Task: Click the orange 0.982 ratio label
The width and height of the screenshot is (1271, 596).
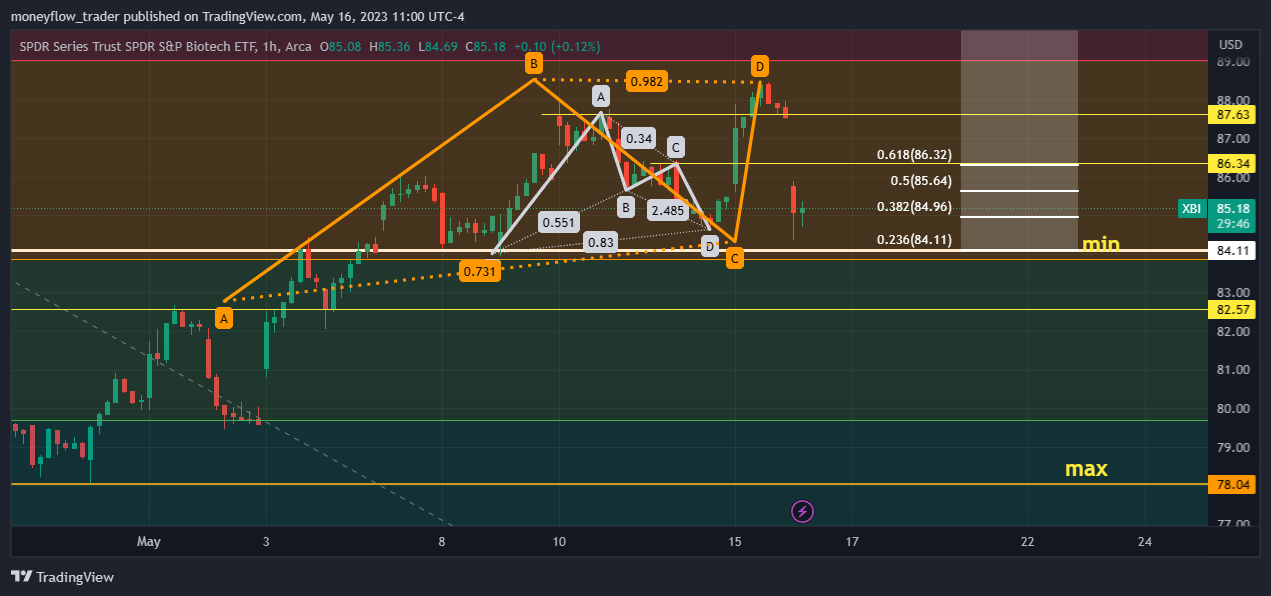Action: pyautogui.click(x=647, y=82)
